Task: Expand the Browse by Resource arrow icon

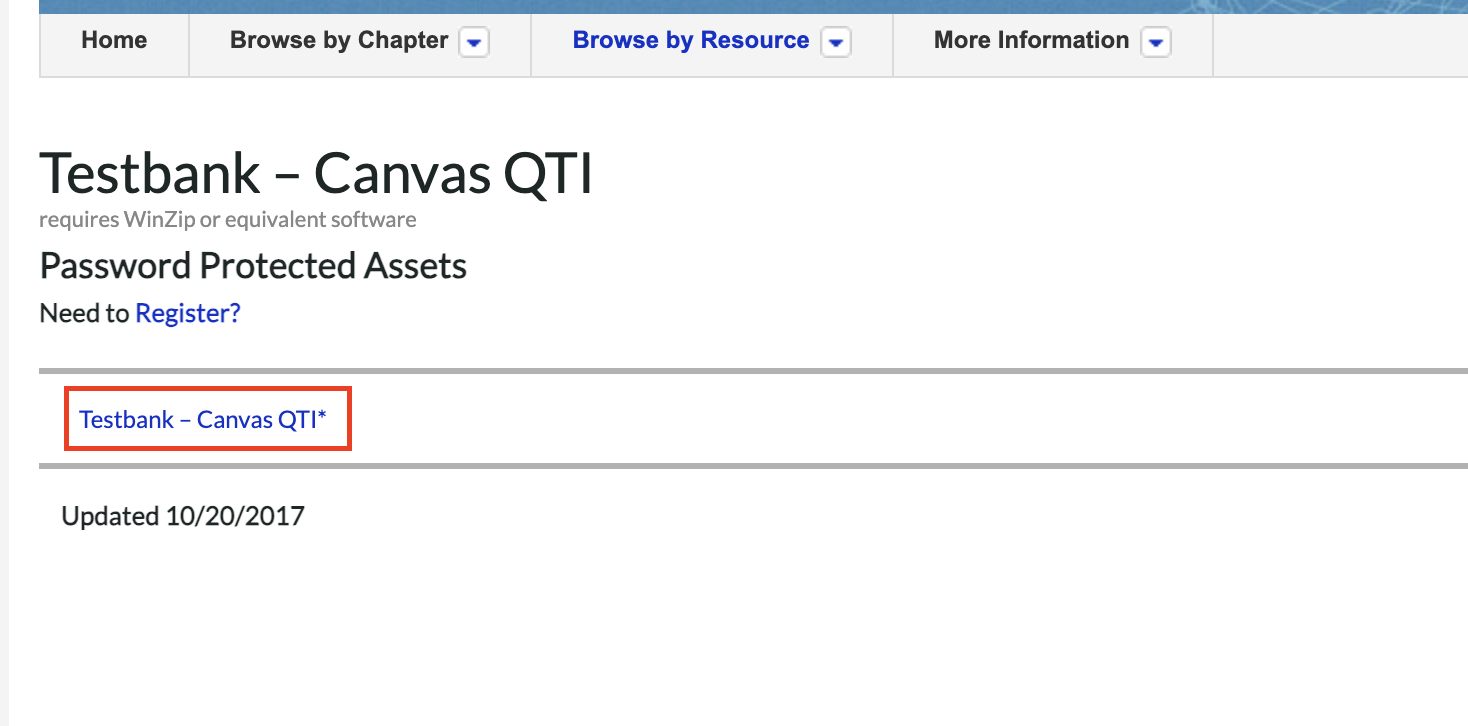Action: tap(835, 42)
